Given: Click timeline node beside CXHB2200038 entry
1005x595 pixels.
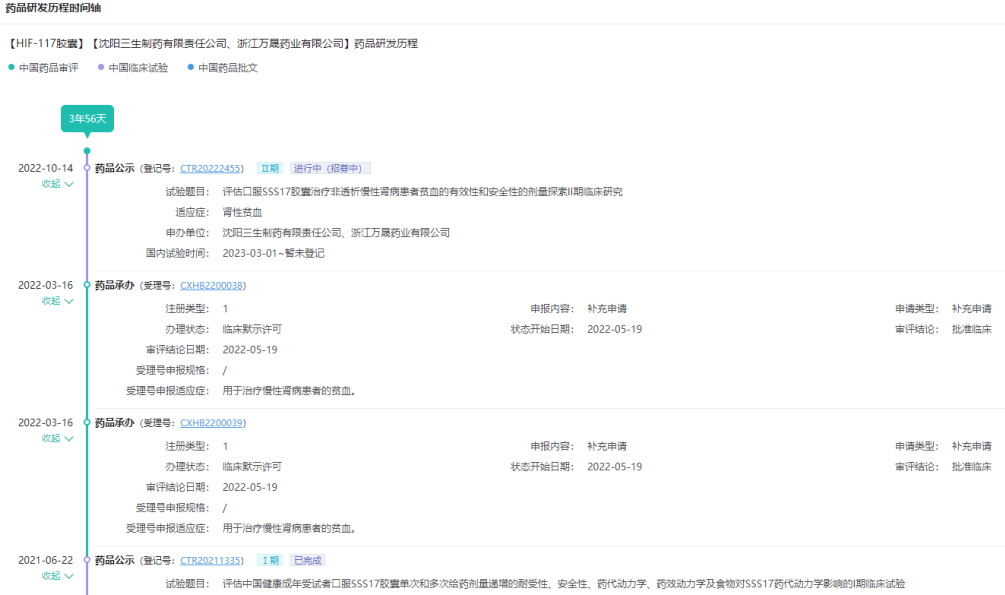Looking at the screenshot, I should 87,285.
